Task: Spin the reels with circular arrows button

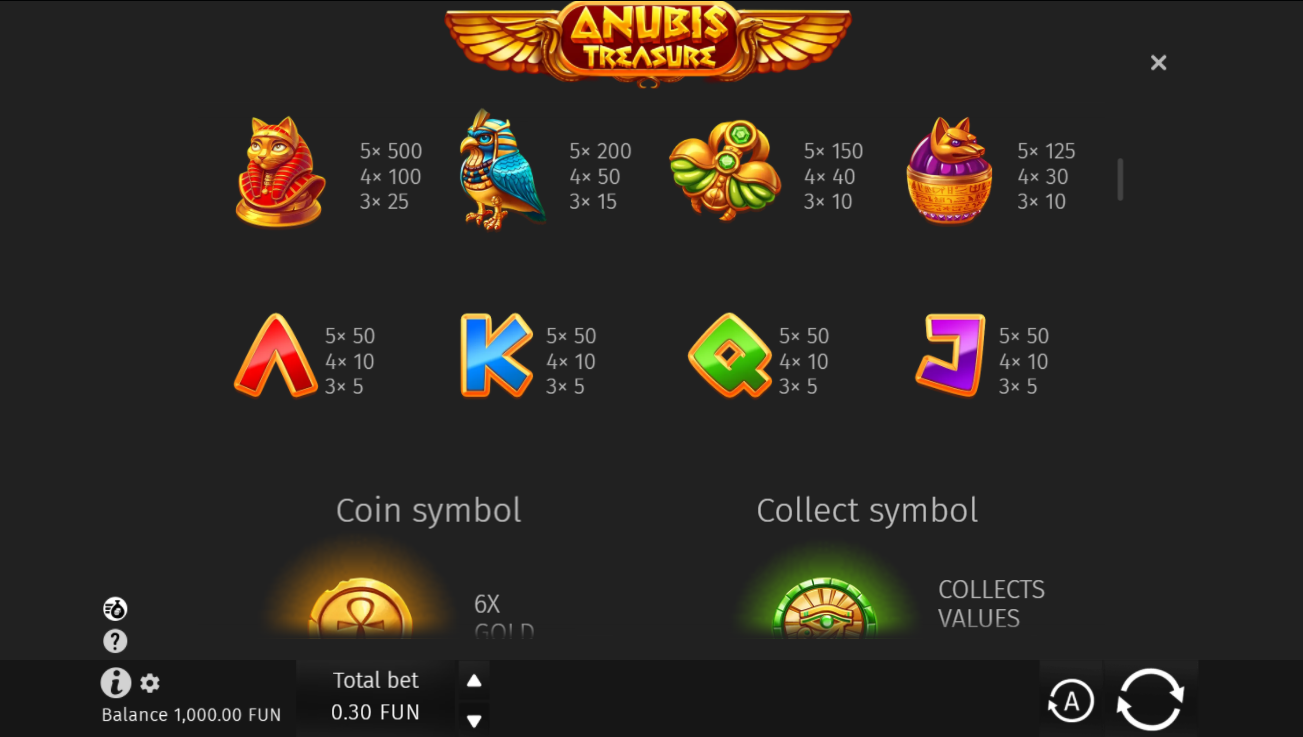Action: (x=1150, y=699)
